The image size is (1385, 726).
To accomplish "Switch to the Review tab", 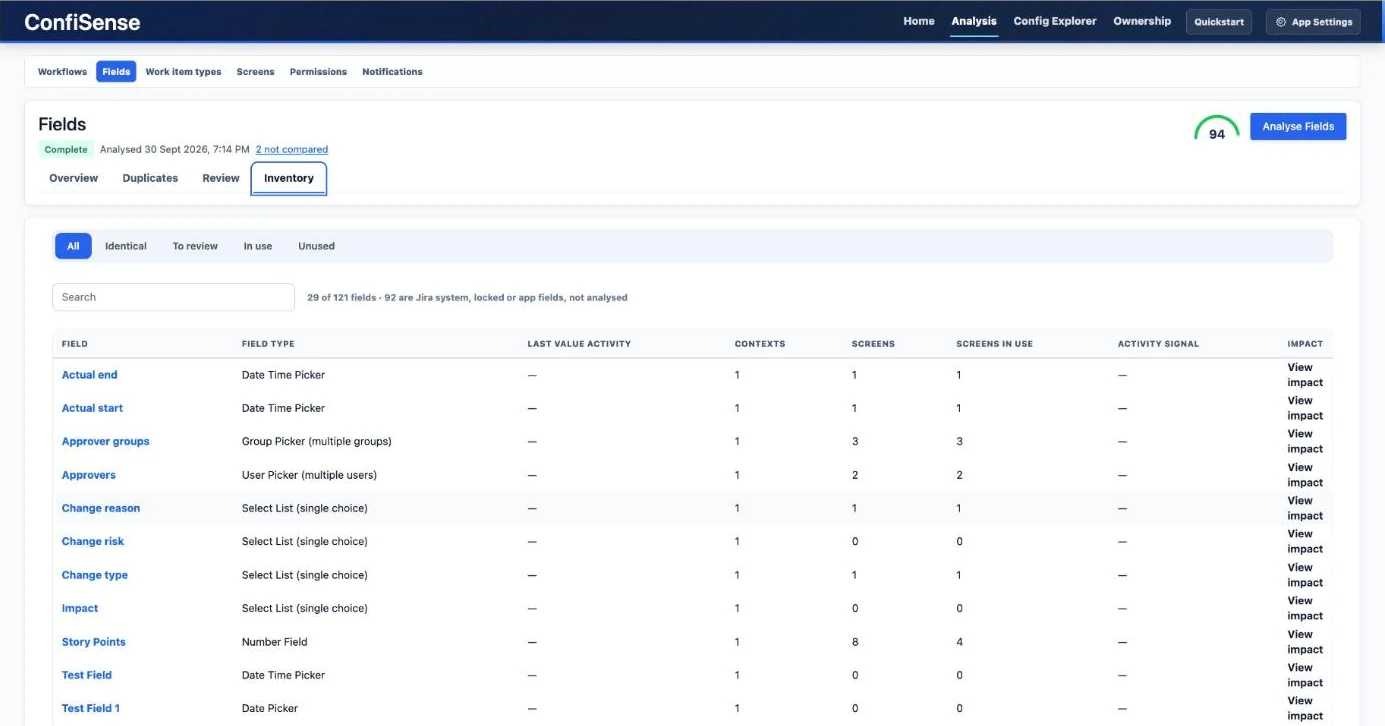I will click(x=221, y=178).
